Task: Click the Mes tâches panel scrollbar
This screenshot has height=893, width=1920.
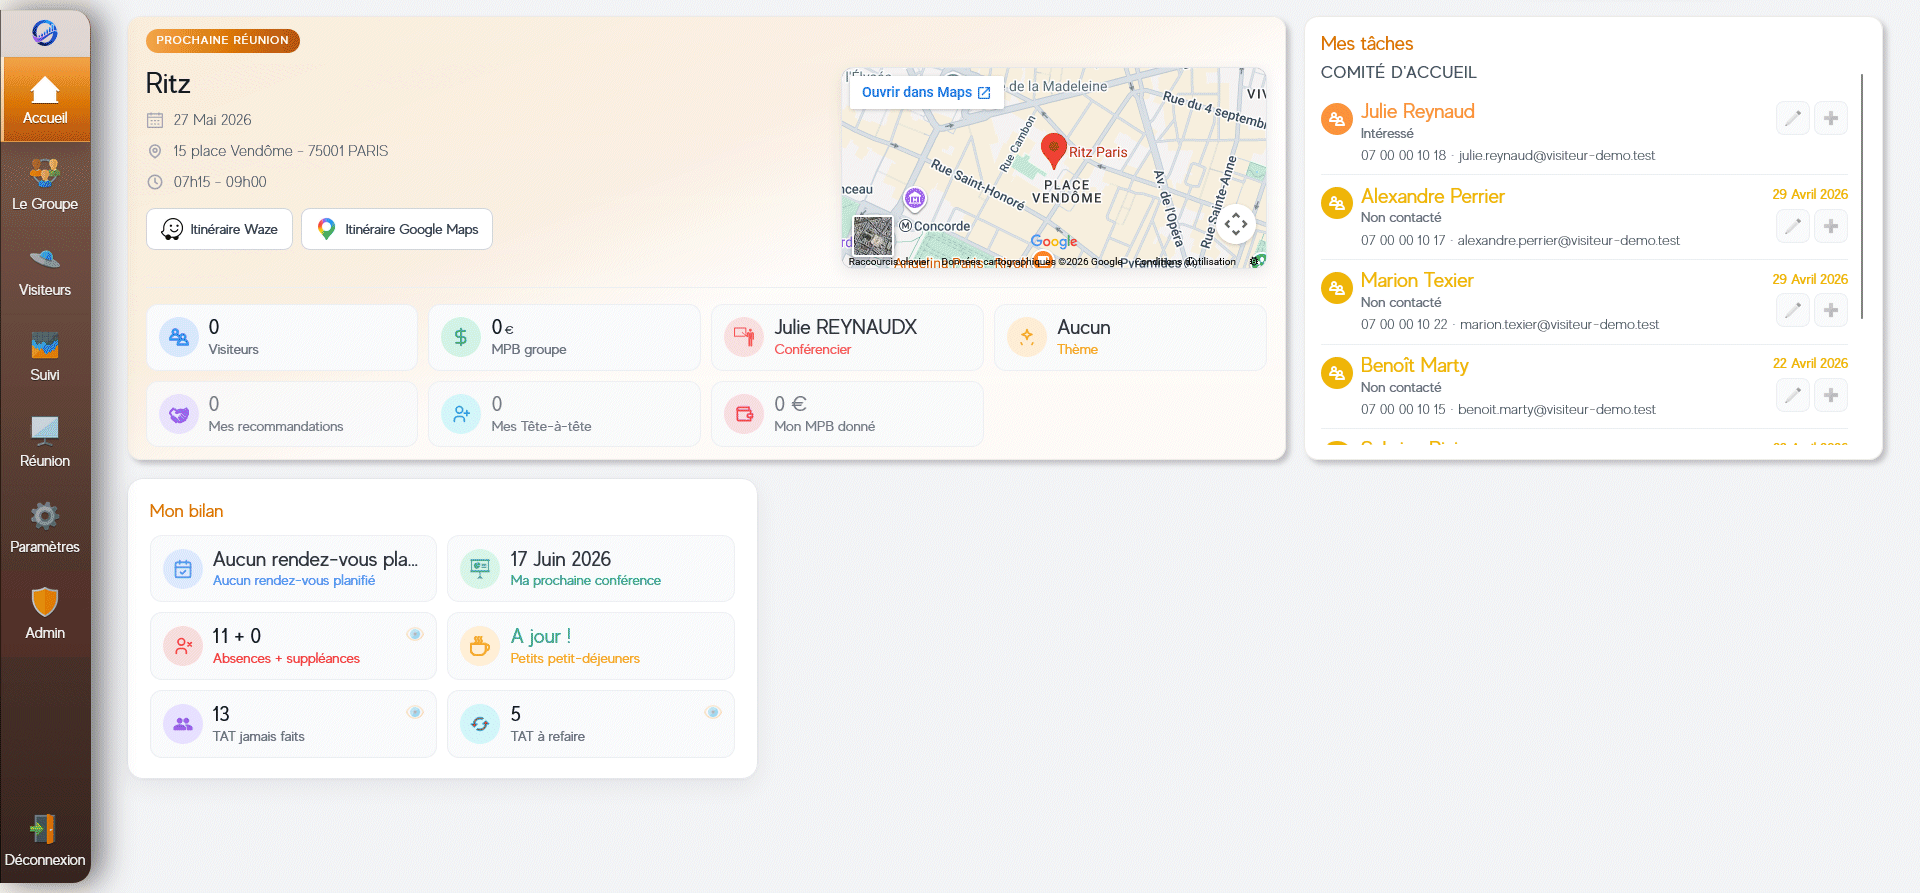Action: tap(1862, 196)
